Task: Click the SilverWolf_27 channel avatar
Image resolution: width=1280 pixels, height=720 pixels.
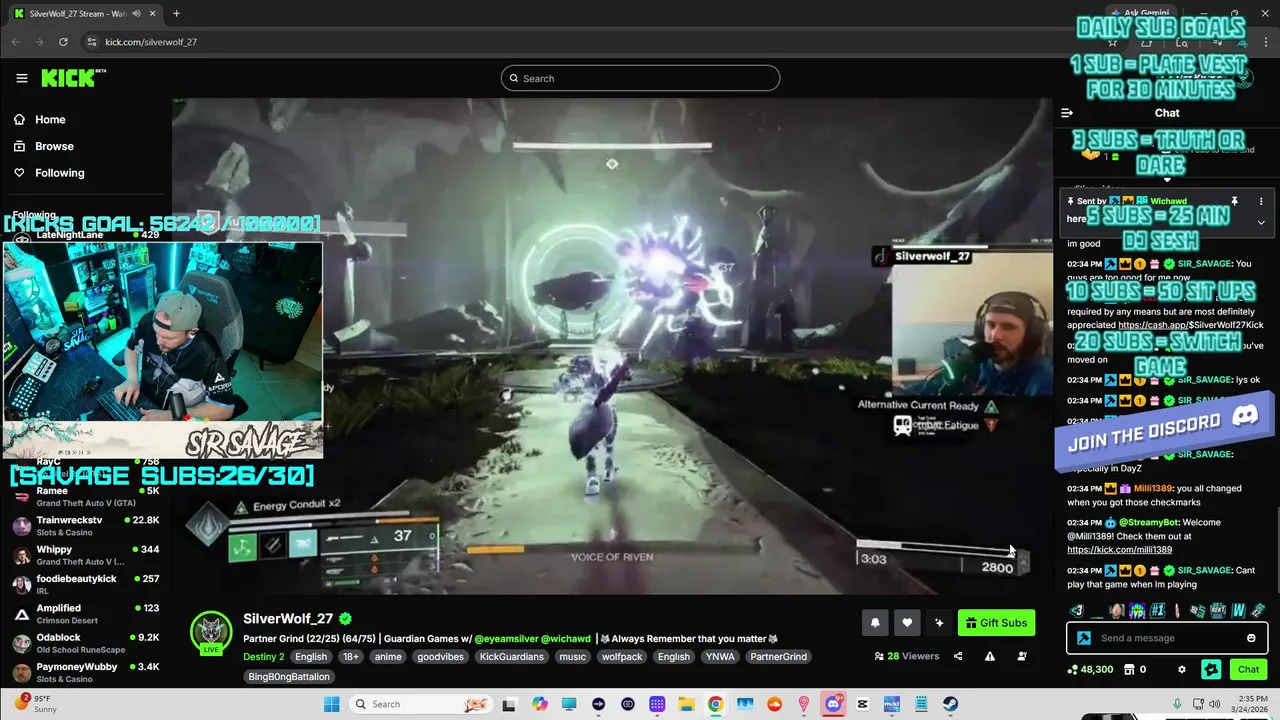Action: pyautogui.click(x=211, y=632)
